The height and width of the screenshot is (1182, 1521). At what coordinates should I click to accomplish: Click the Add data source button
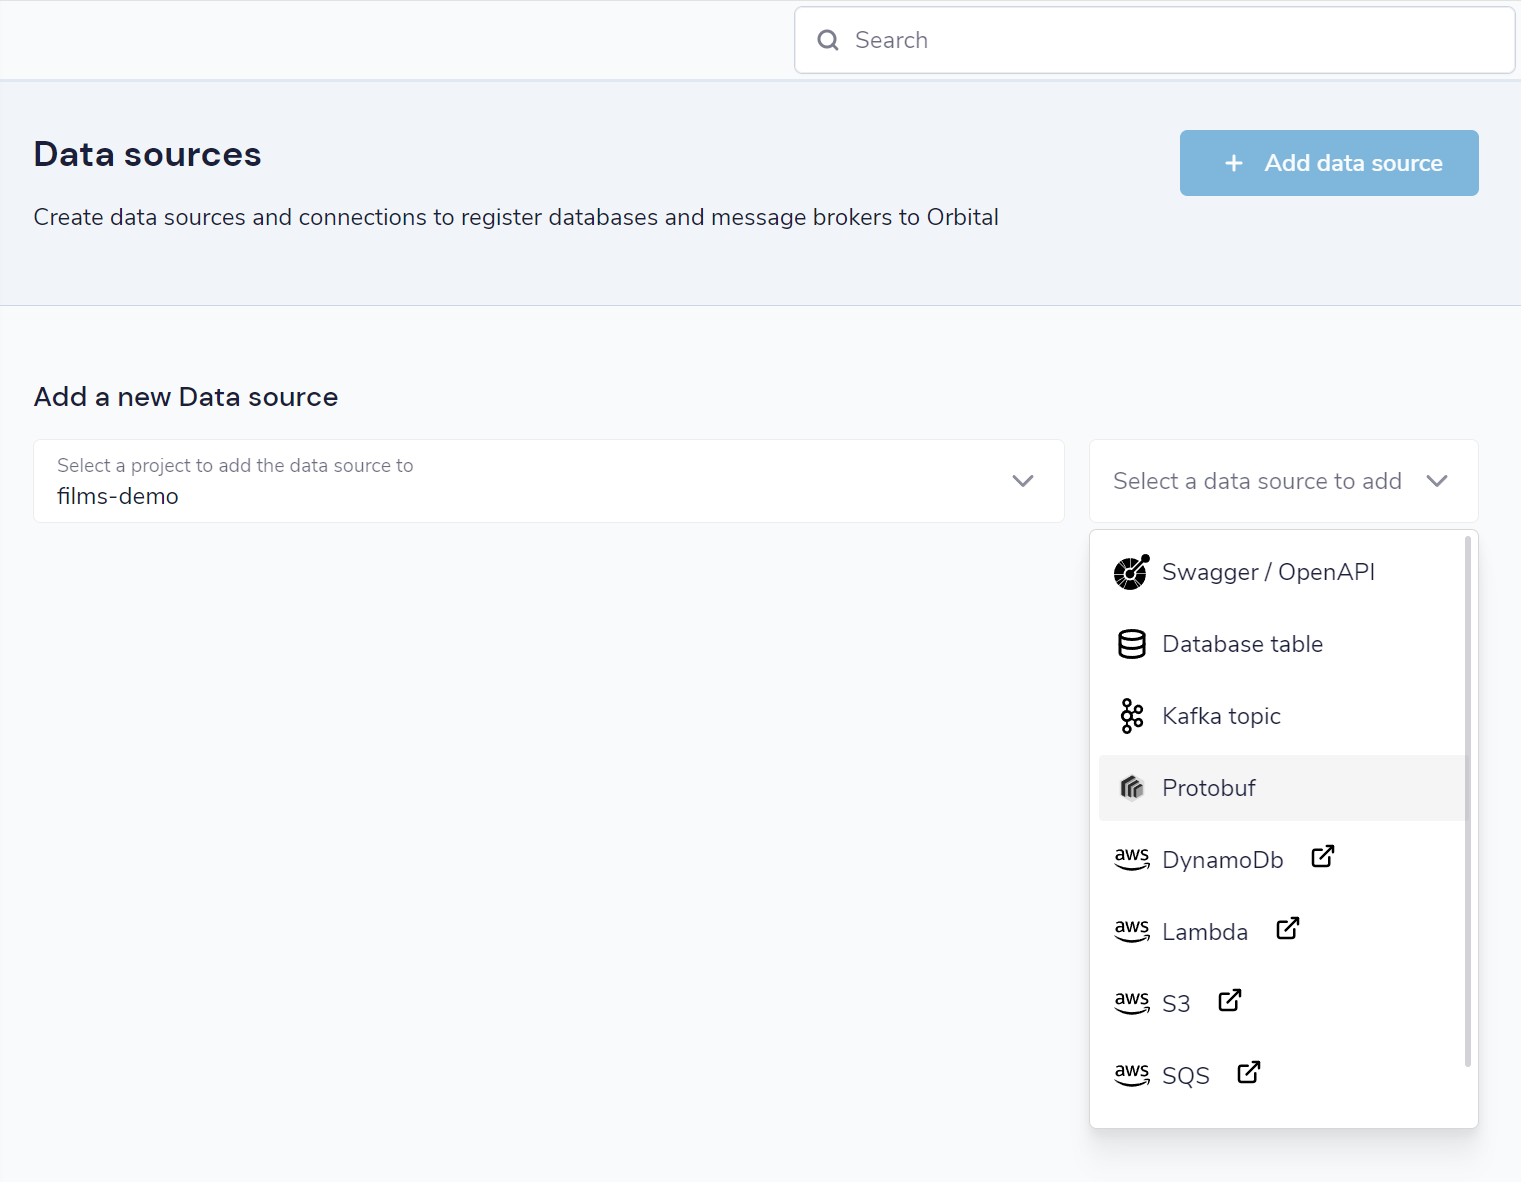[1329, 163]
